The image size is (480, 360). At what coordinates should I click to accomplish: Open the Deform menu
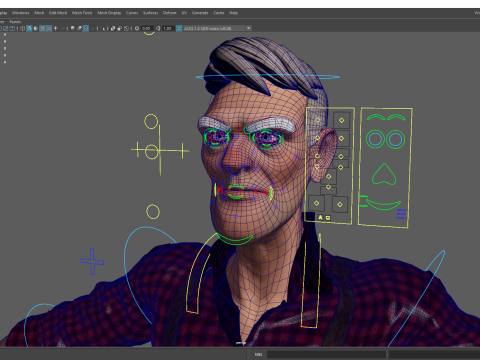point(169,13)
